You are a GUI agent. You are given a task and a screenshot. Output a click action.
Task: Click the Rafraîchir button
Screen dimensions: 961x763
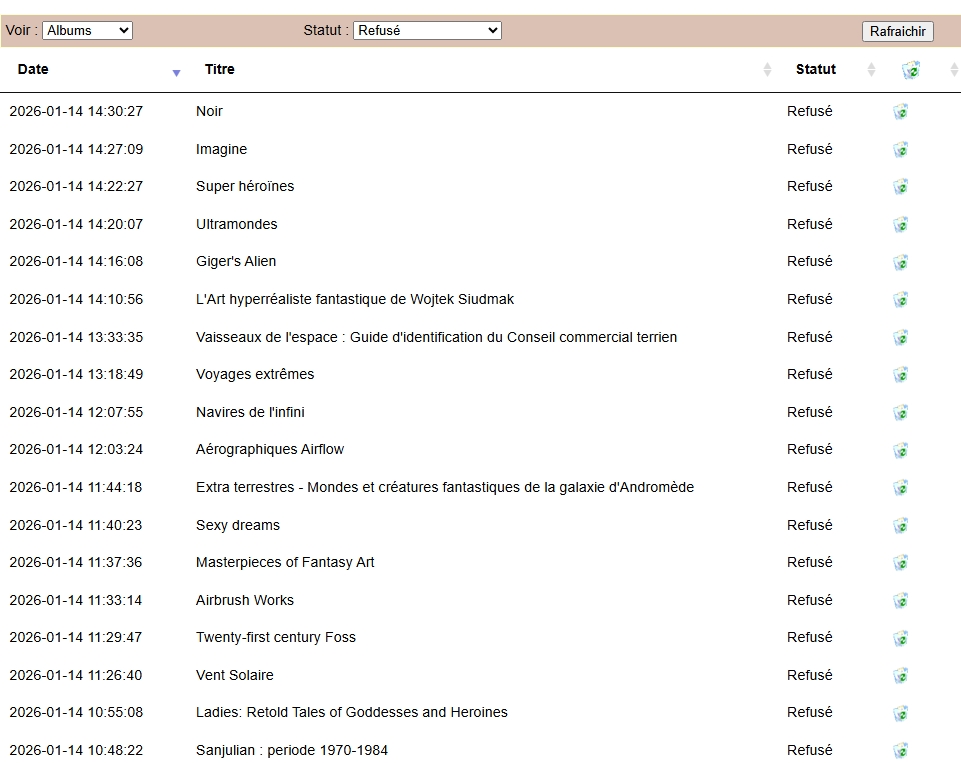(x=897, y=31)
